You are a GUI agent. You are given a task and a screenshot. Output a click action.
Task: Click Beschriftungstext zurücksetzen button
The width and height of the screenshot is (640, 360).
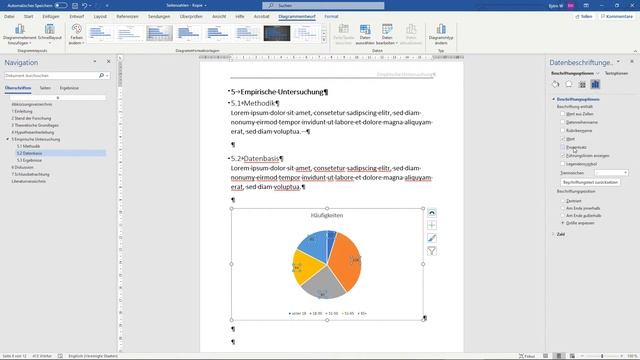tap(590, 182)
